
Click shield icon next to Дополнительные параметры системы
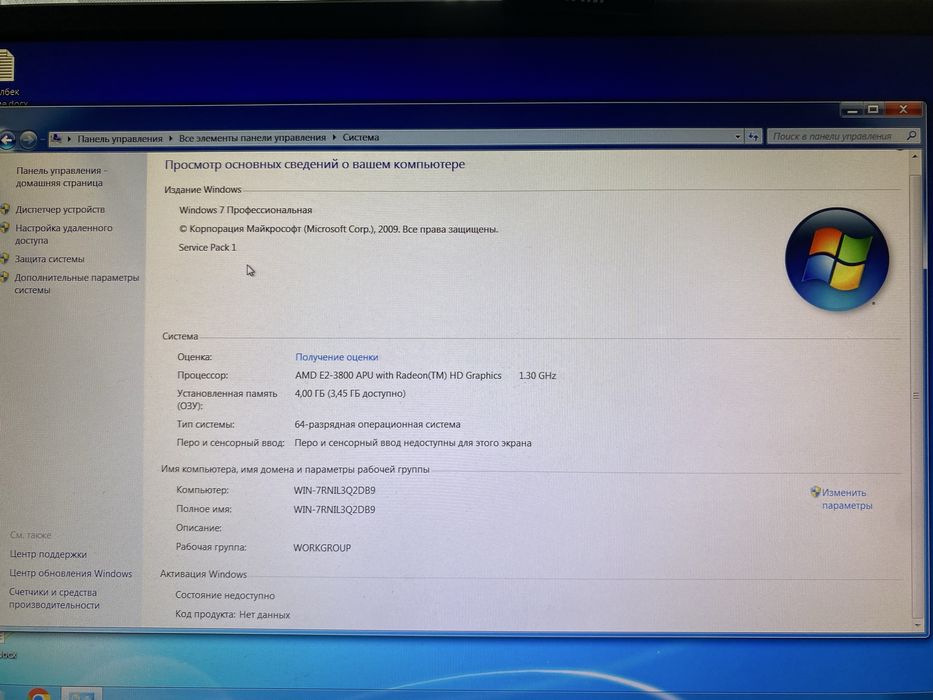coord(5,277)
